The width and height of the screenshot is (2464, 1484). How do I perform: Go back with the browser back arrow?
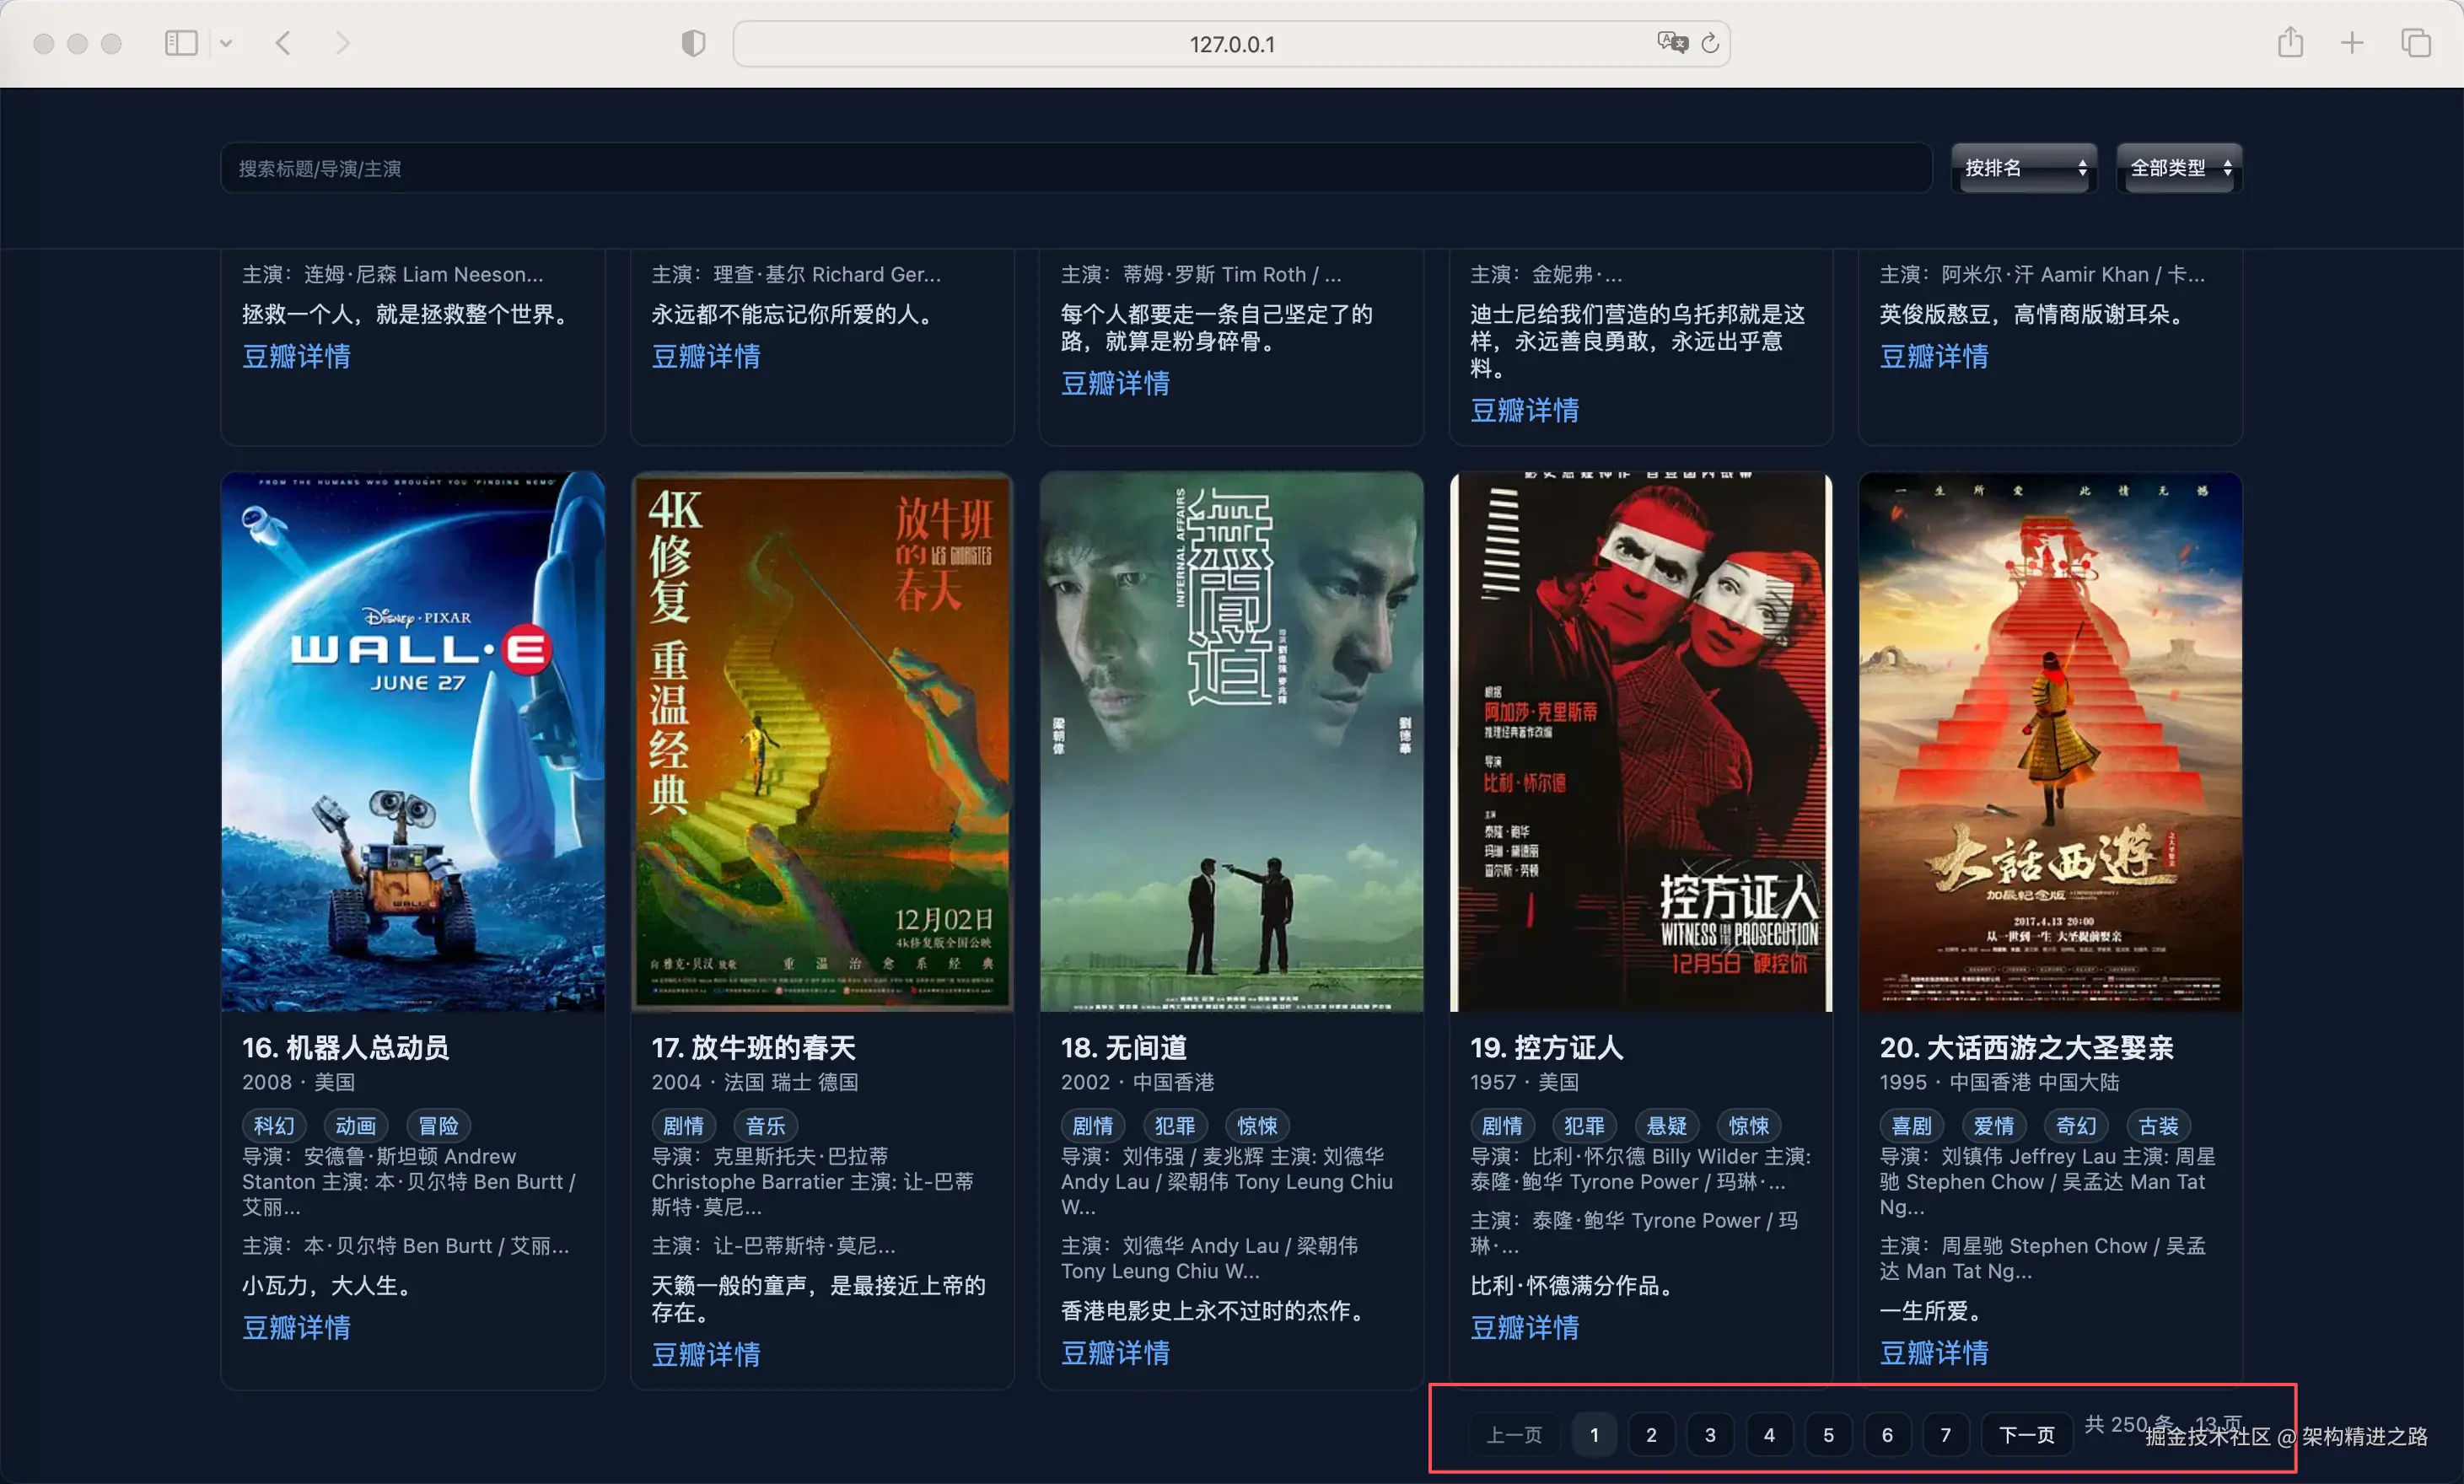pyautogui.click(x=284, y=43)
